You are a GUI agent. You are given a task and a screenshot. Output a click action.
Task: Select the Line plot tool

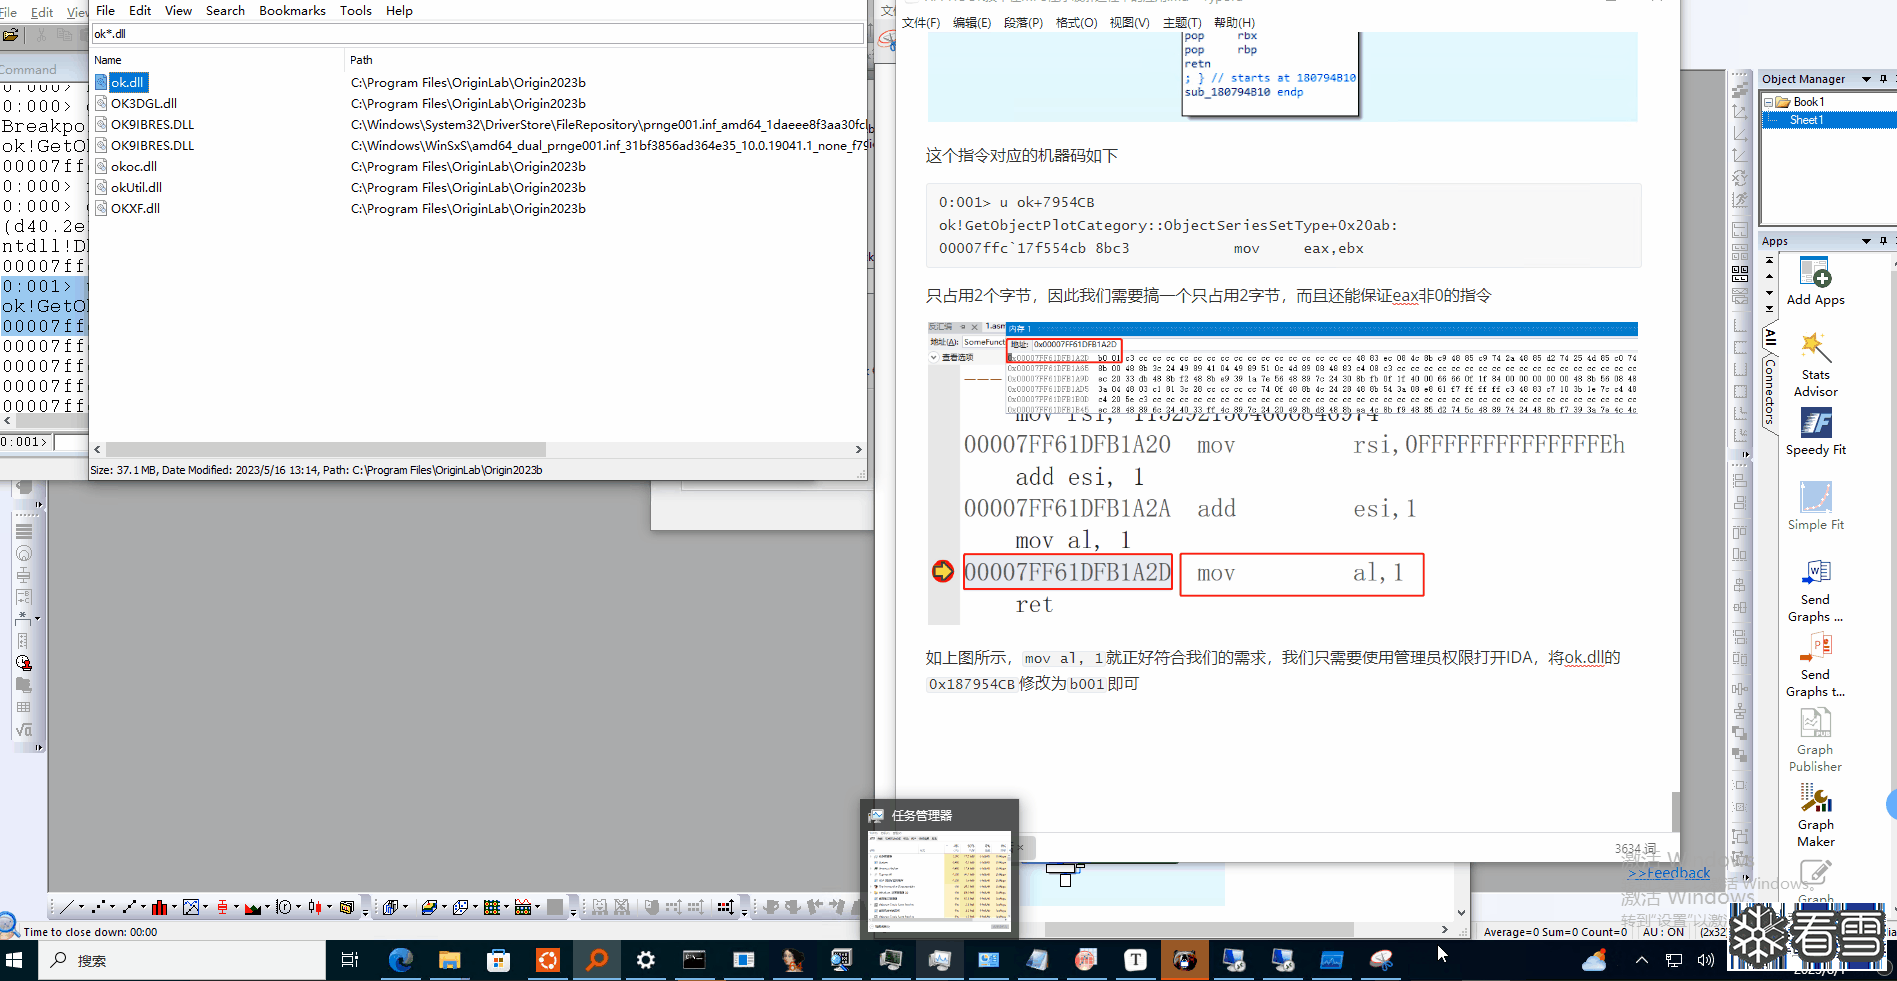pyautogui.click(x=66, y=907)
